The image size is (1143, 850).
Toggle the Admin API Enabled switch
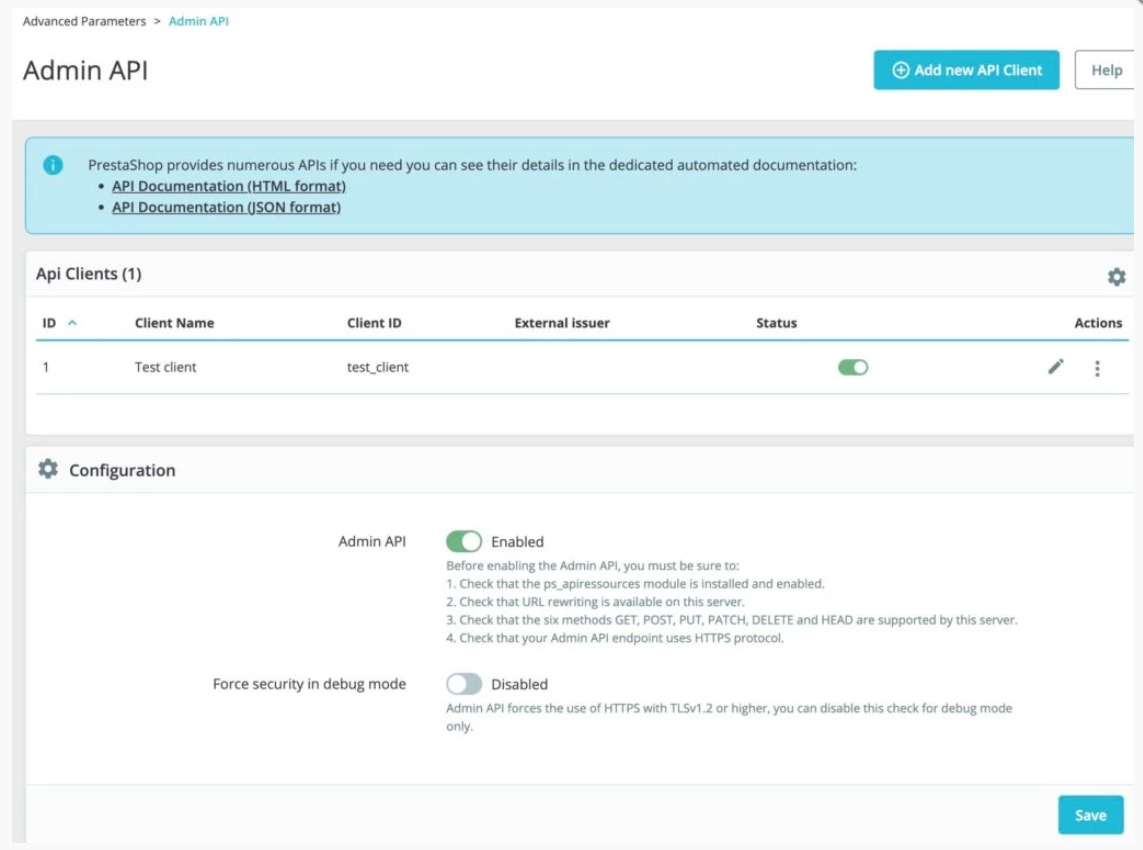point(464,542)
